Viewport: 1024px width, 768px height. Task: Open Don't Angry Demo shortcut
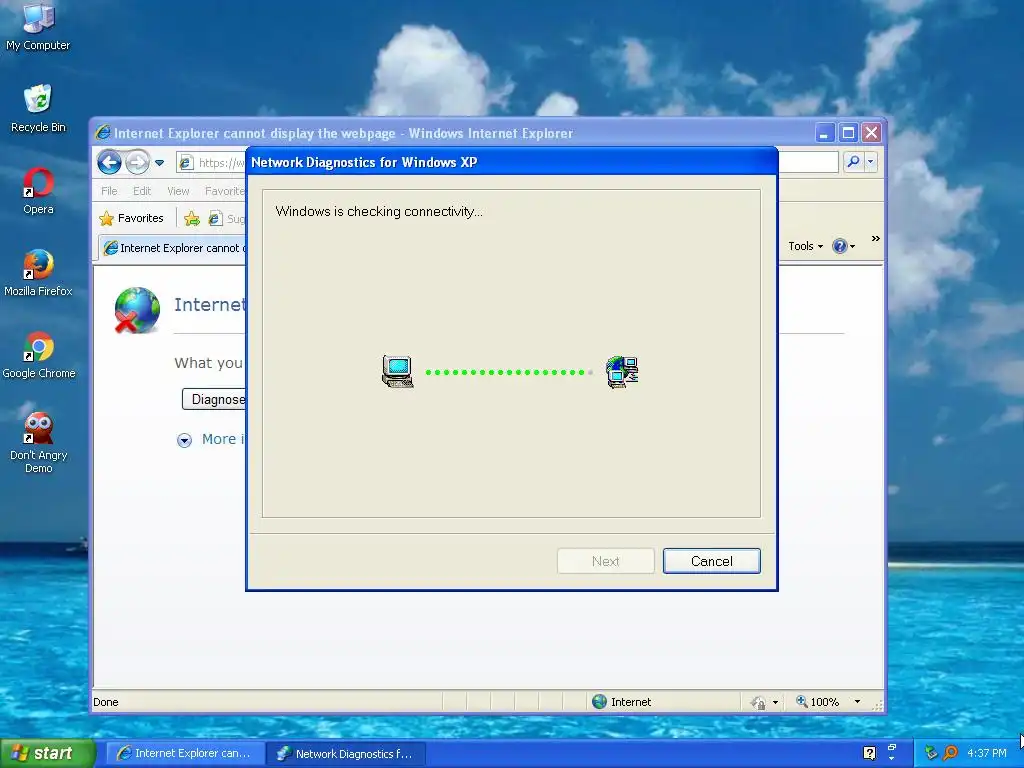(x=38, y=443)
